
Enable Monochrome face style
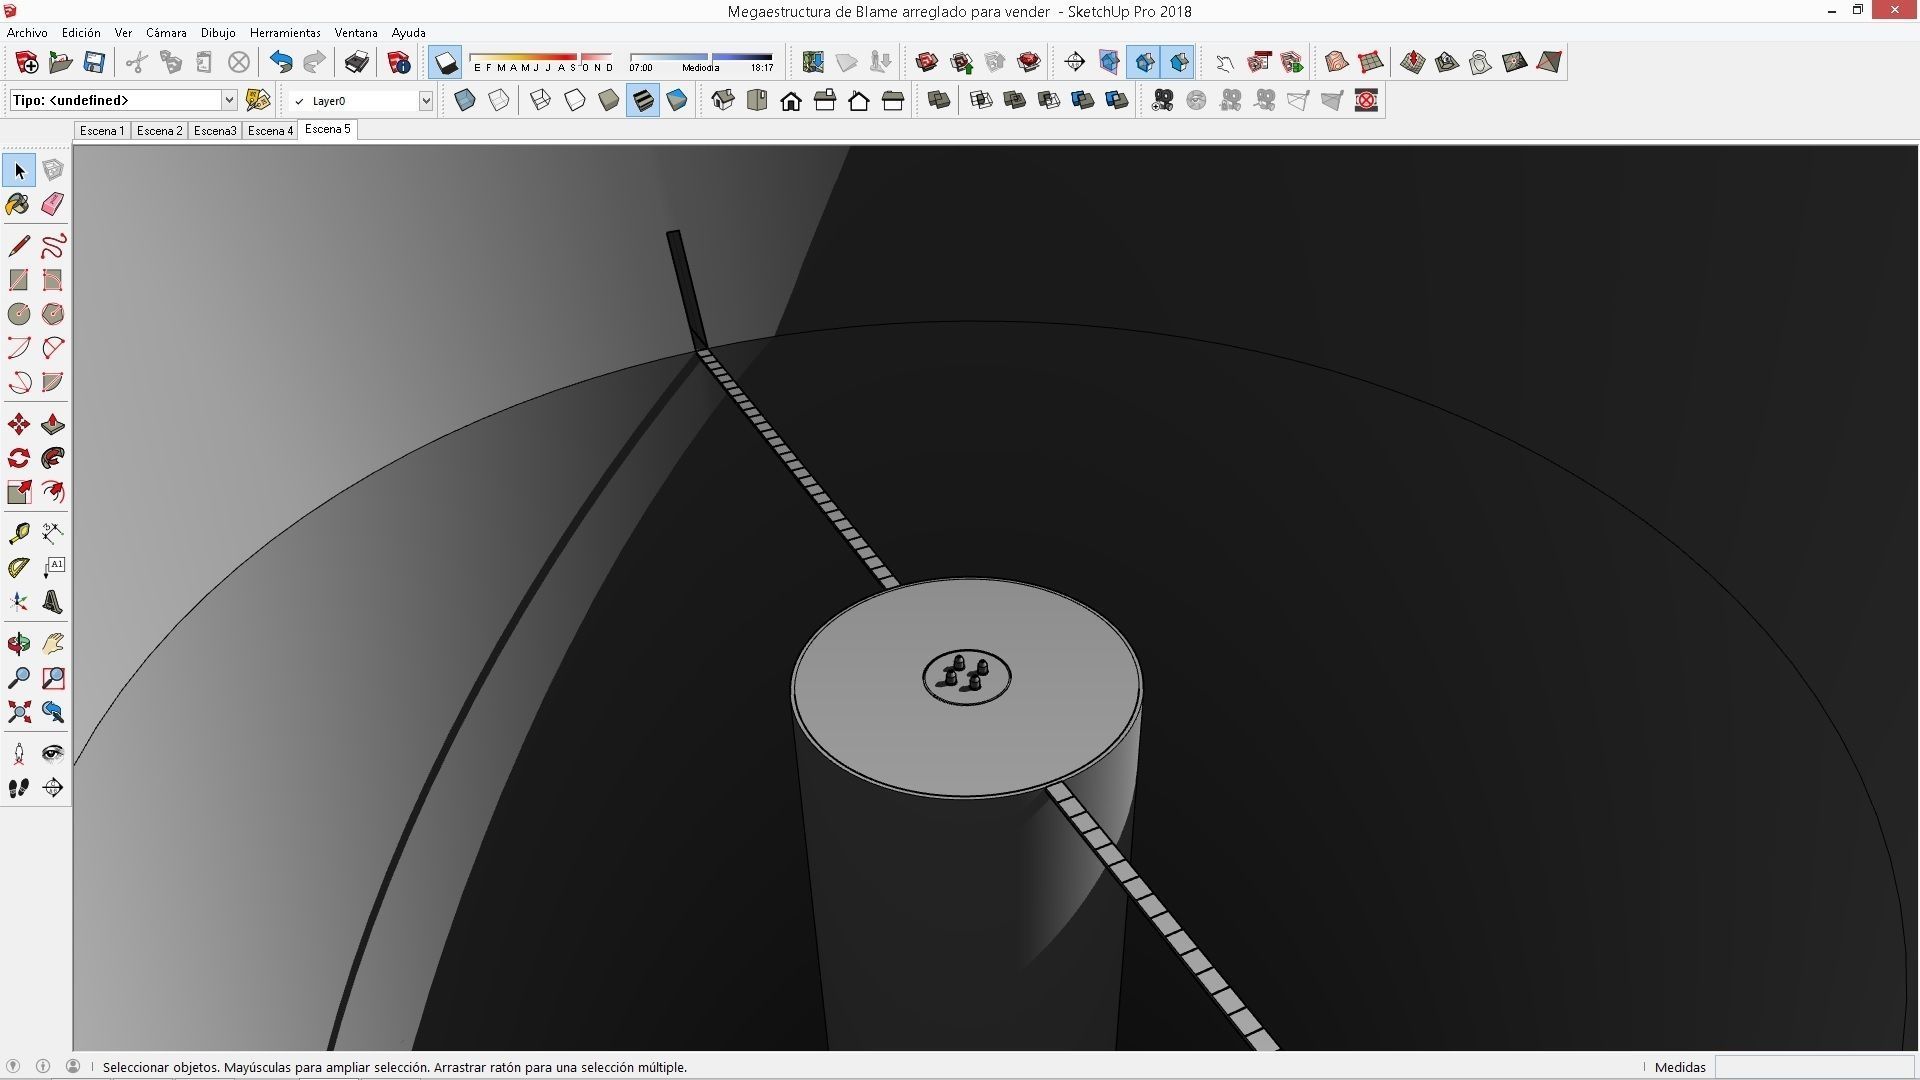click(677, 100)
